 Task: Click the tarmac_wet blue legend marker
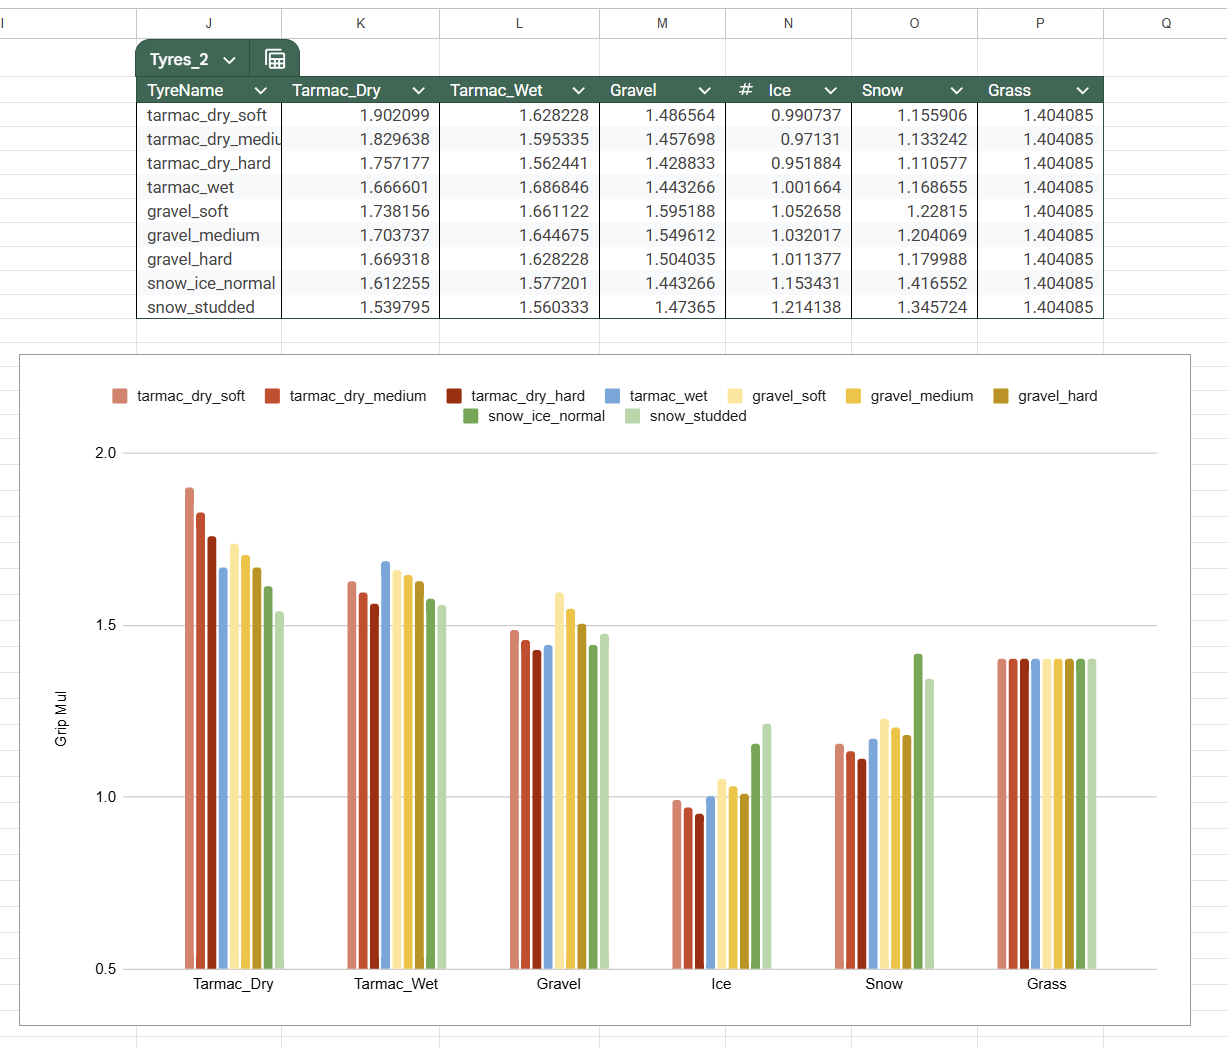coord(613,396)
